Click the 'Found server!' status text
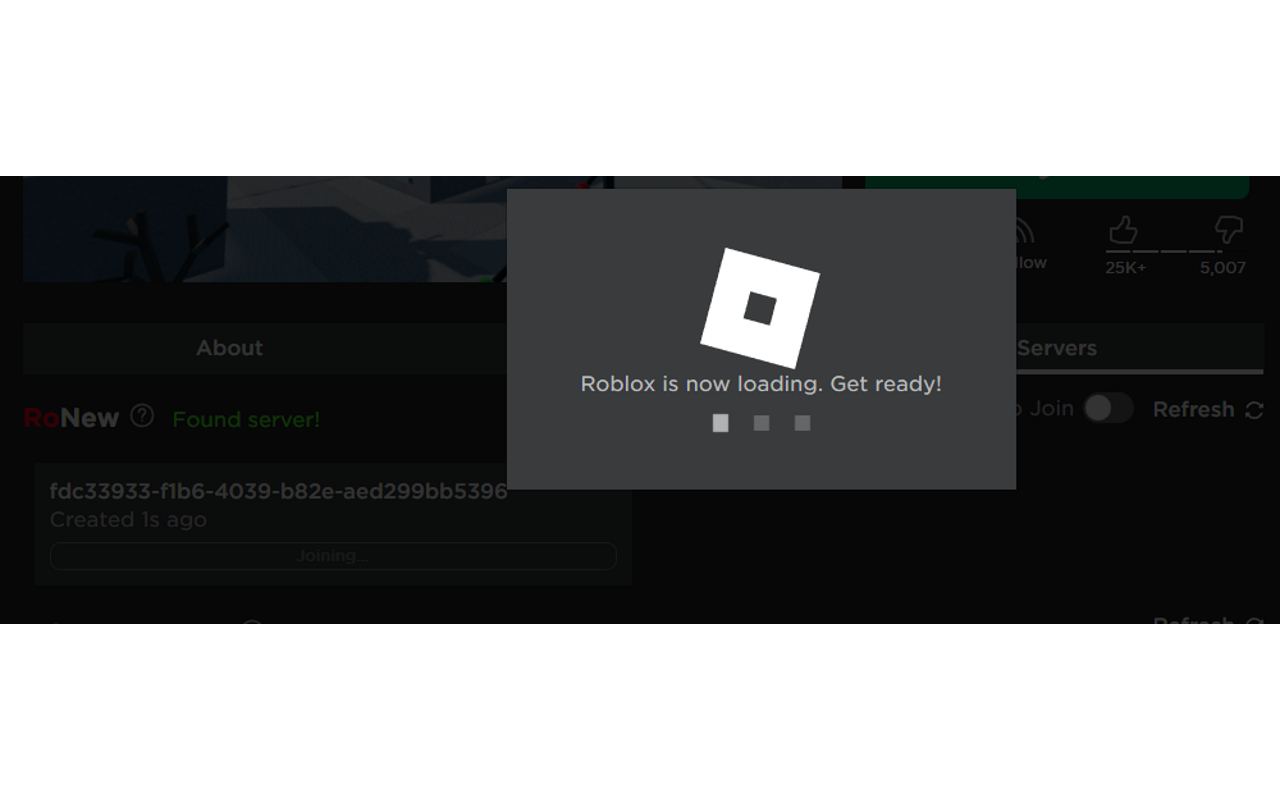Viewport: 1280px width, 800px height. tap(246, 420)
